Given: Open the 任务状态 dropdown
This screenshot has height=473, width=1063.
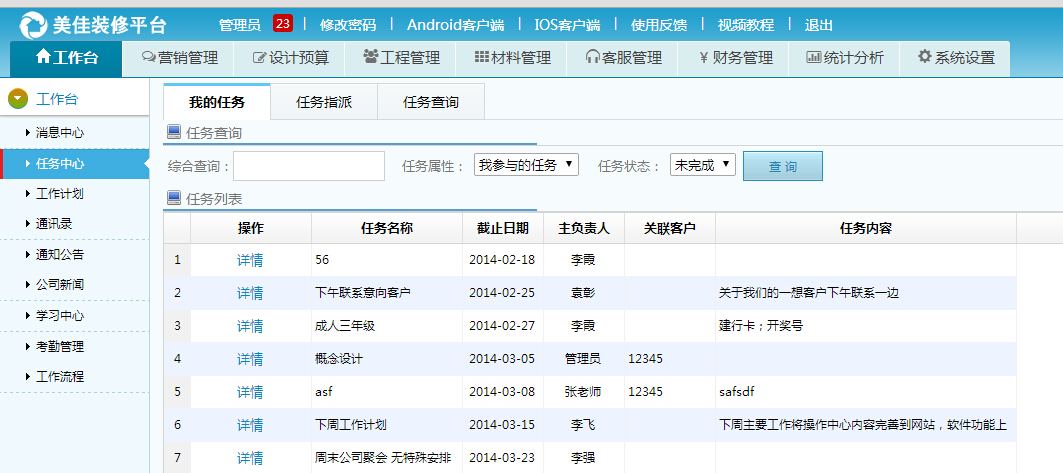Looking at the screenshot, I should click(703, 165).
